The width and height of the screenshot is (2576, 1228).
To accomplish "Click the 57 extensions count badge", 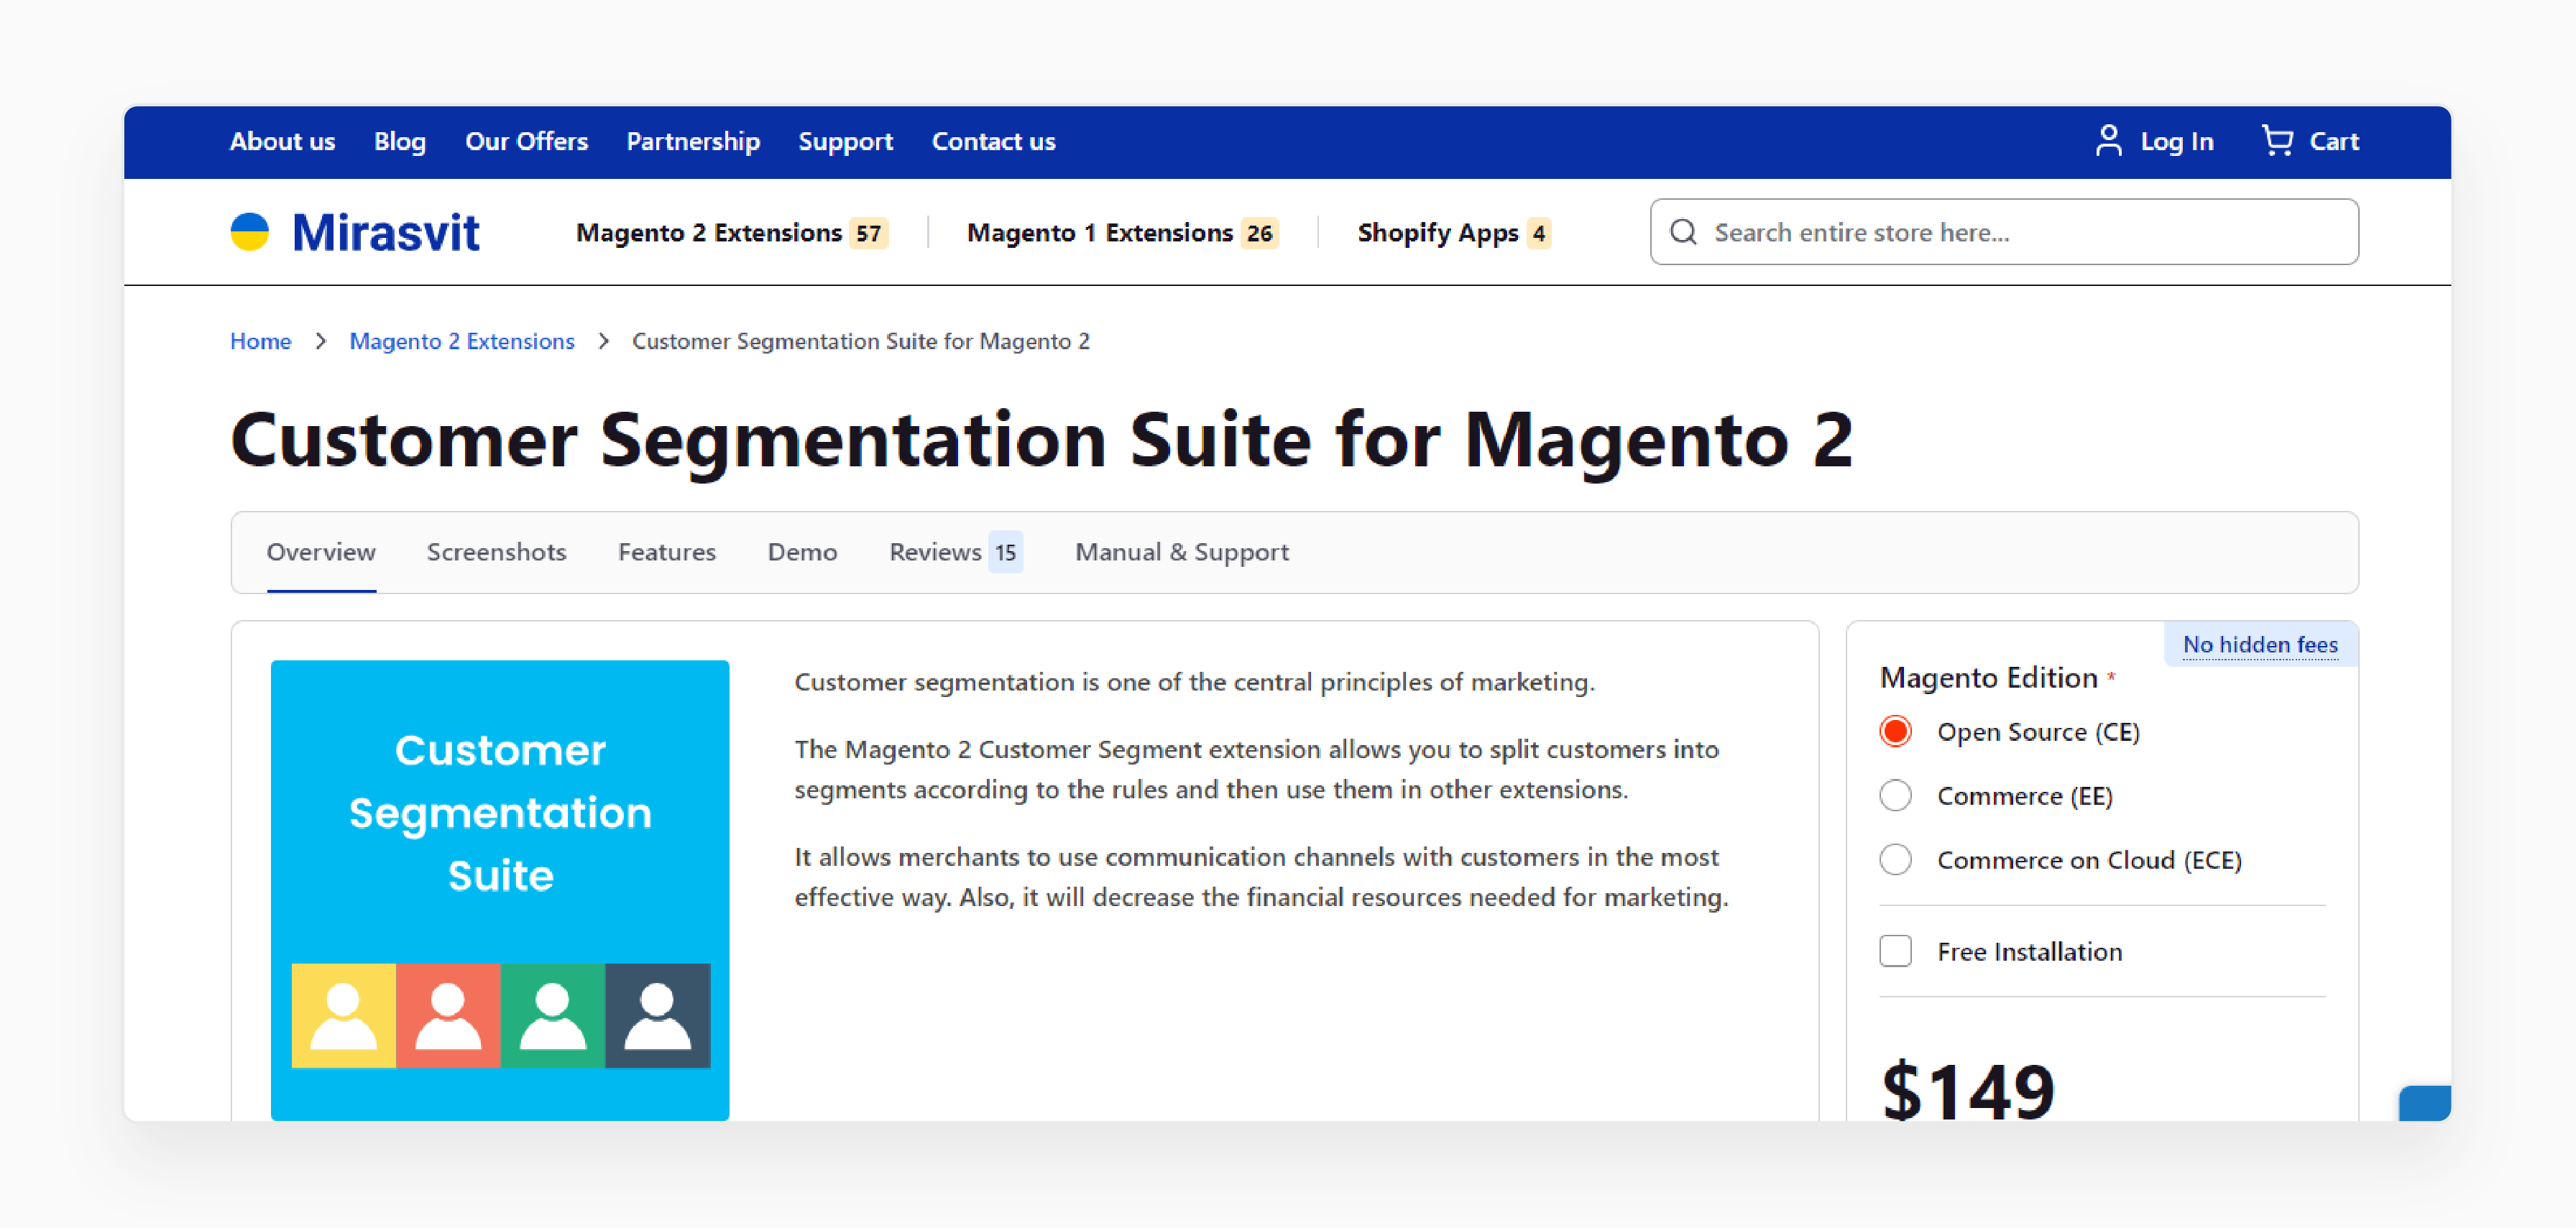I will pyautogui.click(x=868, y=233).
